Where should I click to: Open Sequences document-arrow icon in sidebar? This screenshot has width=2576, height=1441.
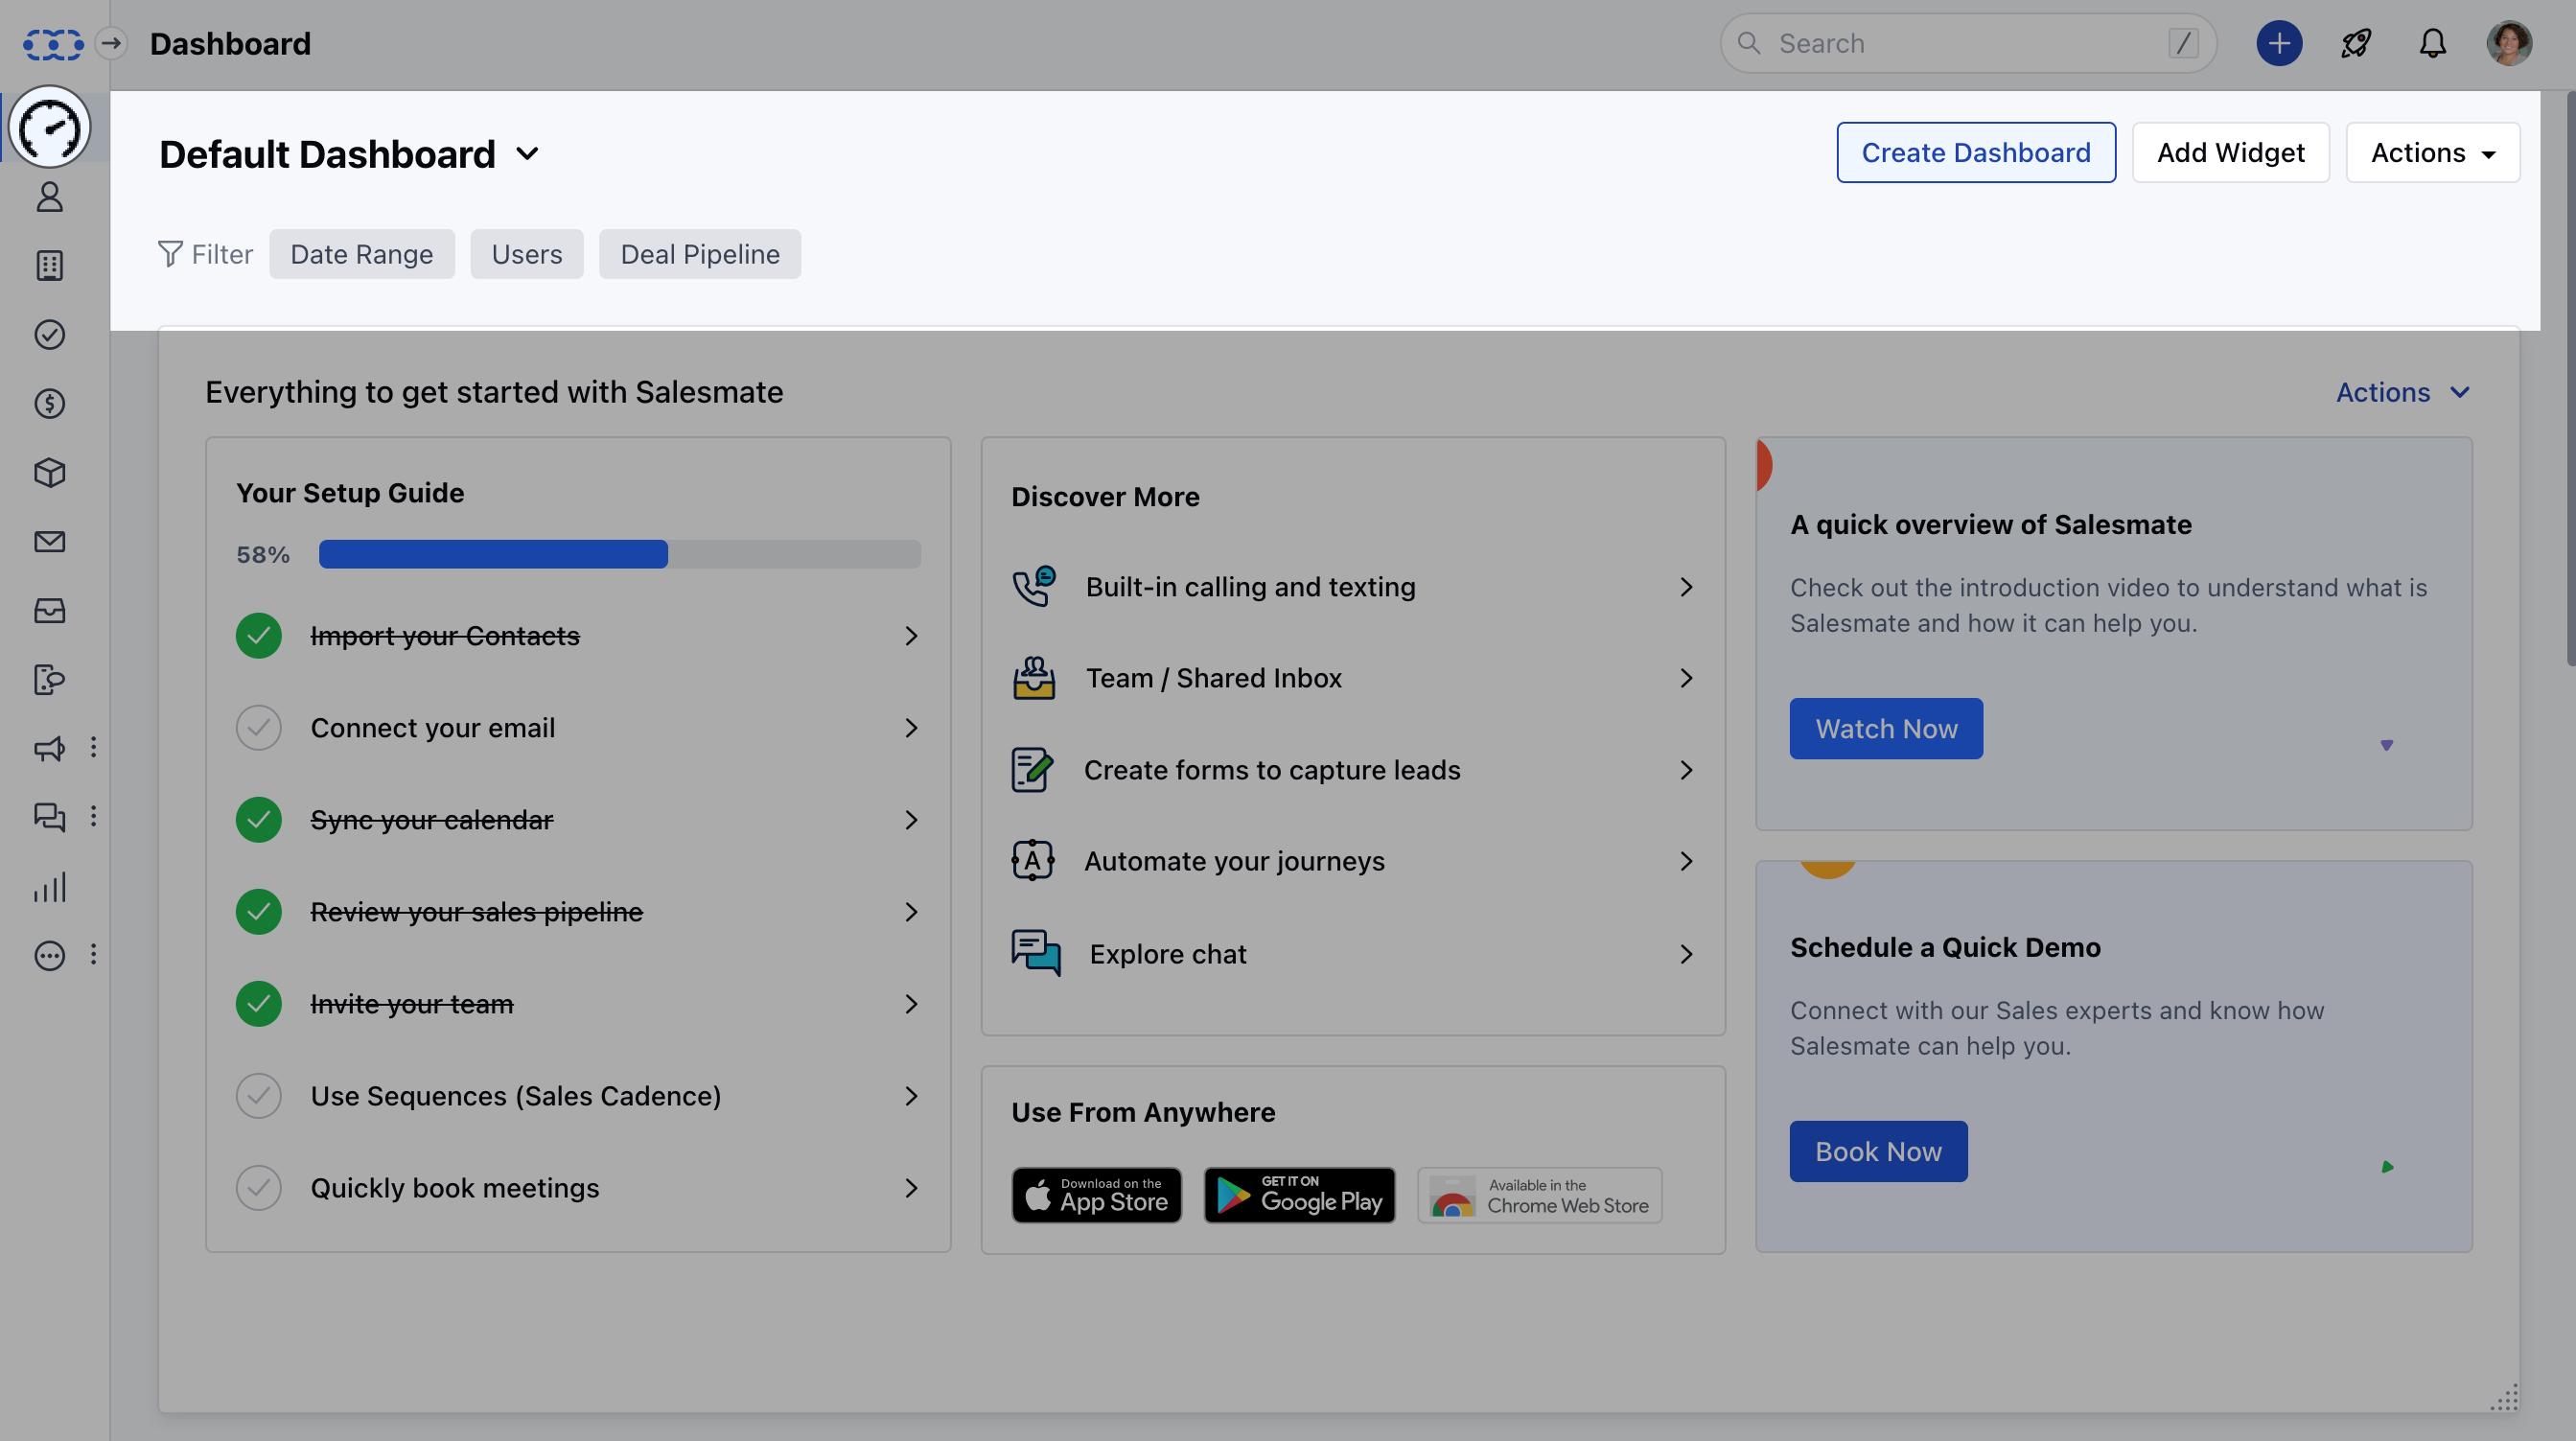[x=50, y=679]
